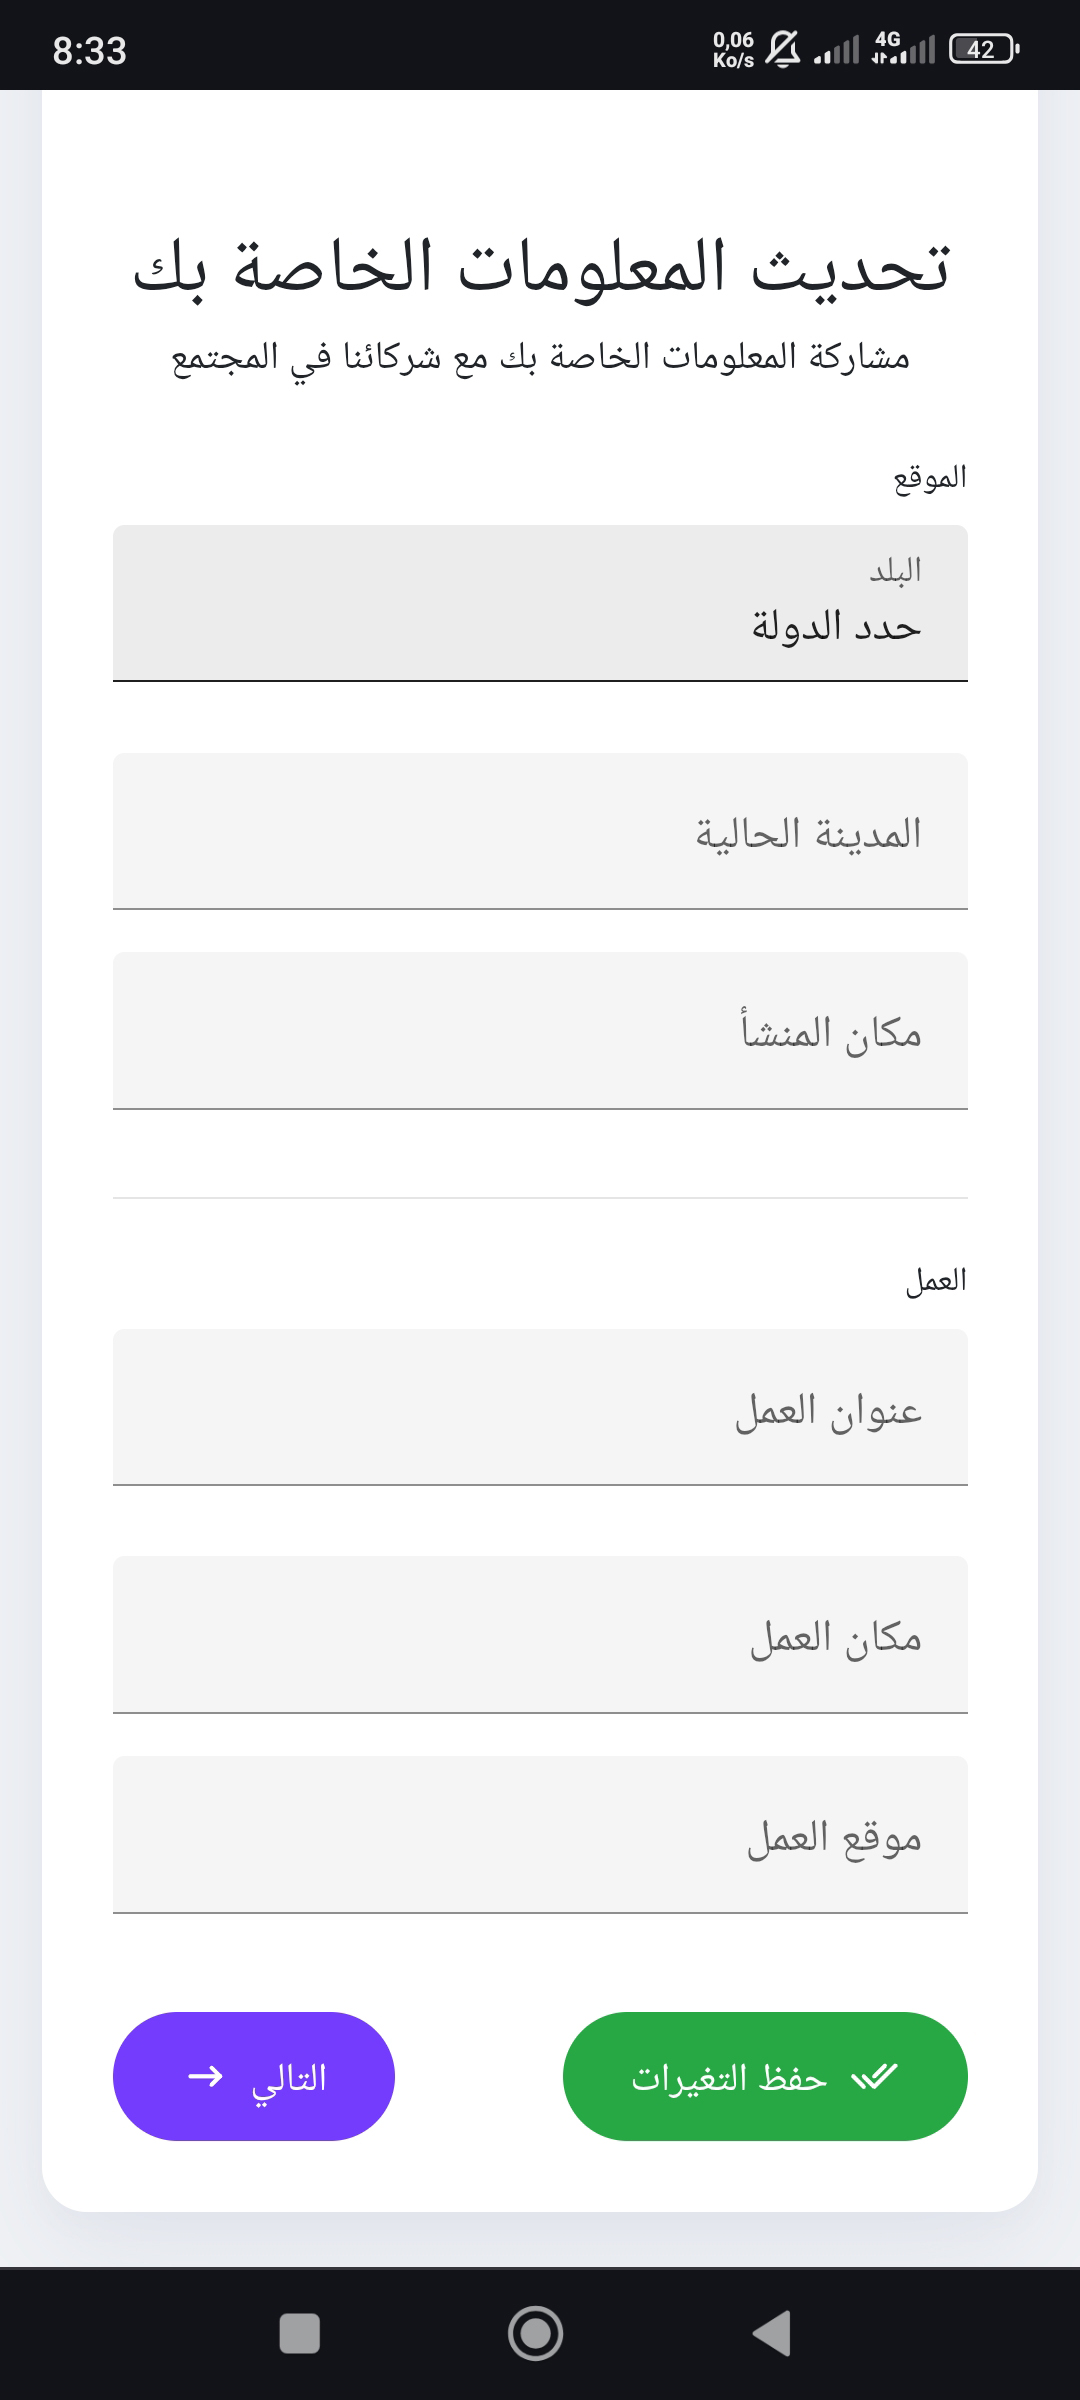Click the مكان المنشأ input field

(x=540, y=1031)
